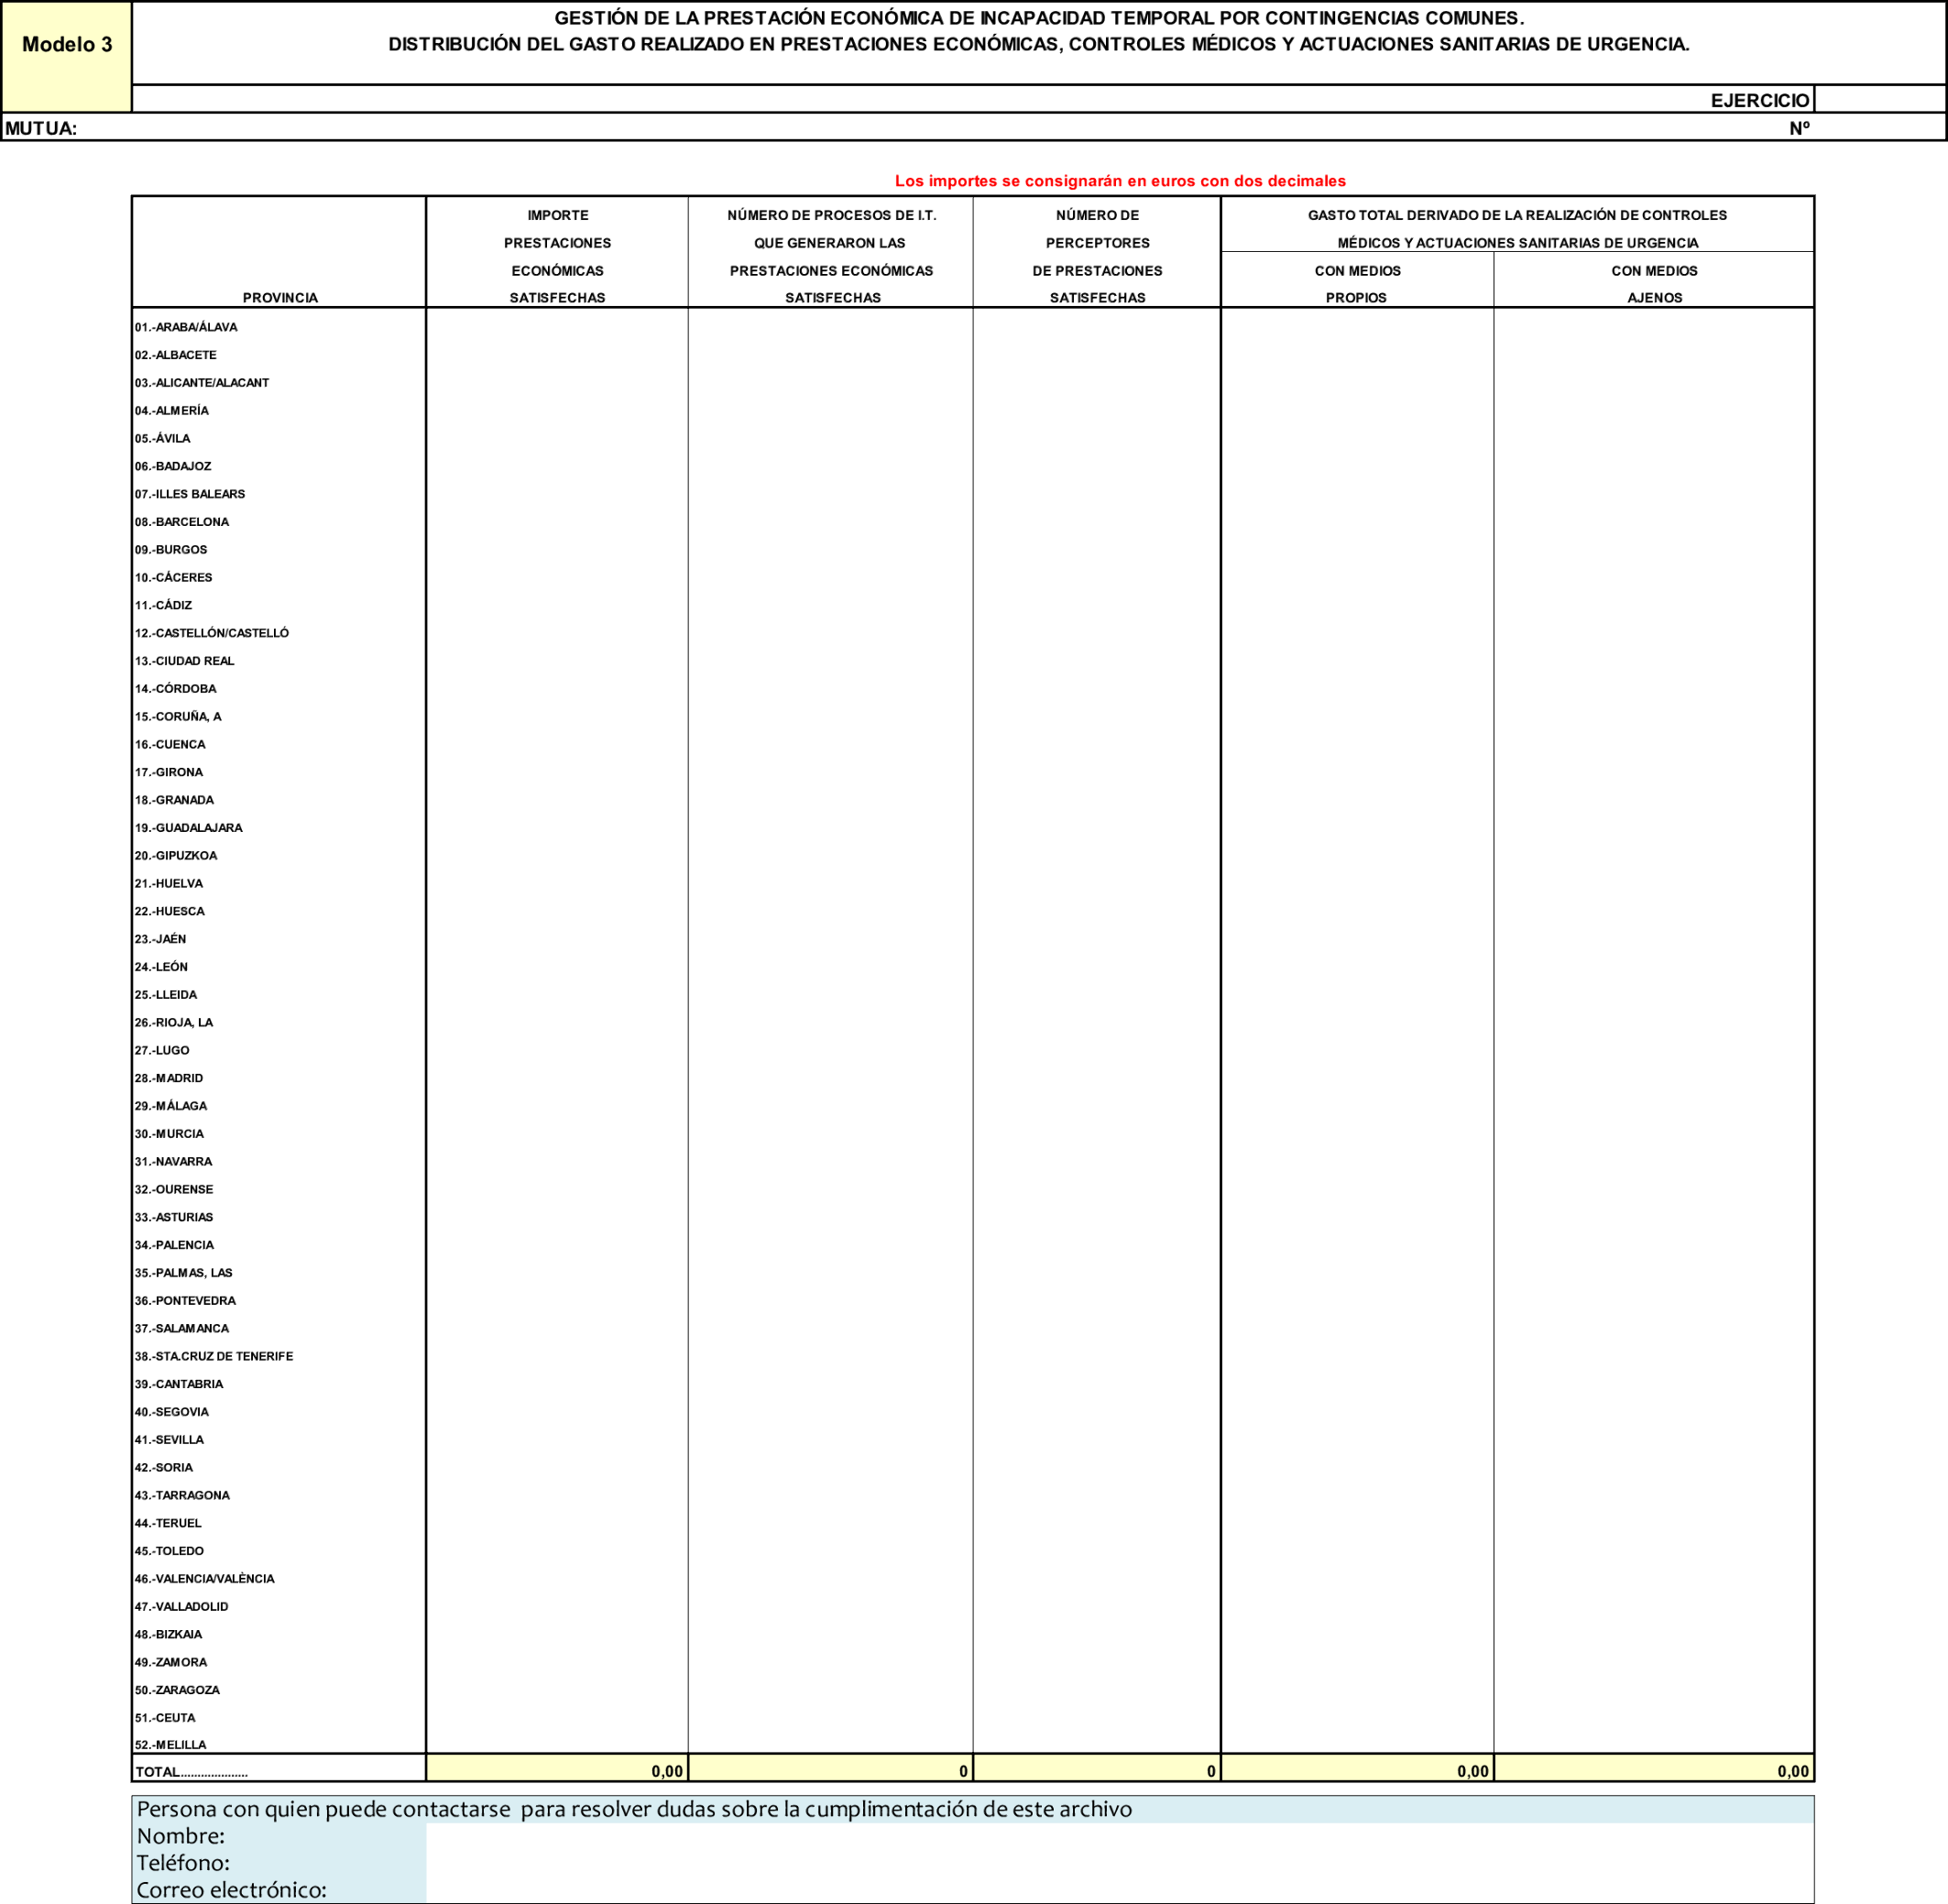This screenshot has width=1948, height=1904.
Task: Click the PROVINCIA column header
Action: [280, 298]
